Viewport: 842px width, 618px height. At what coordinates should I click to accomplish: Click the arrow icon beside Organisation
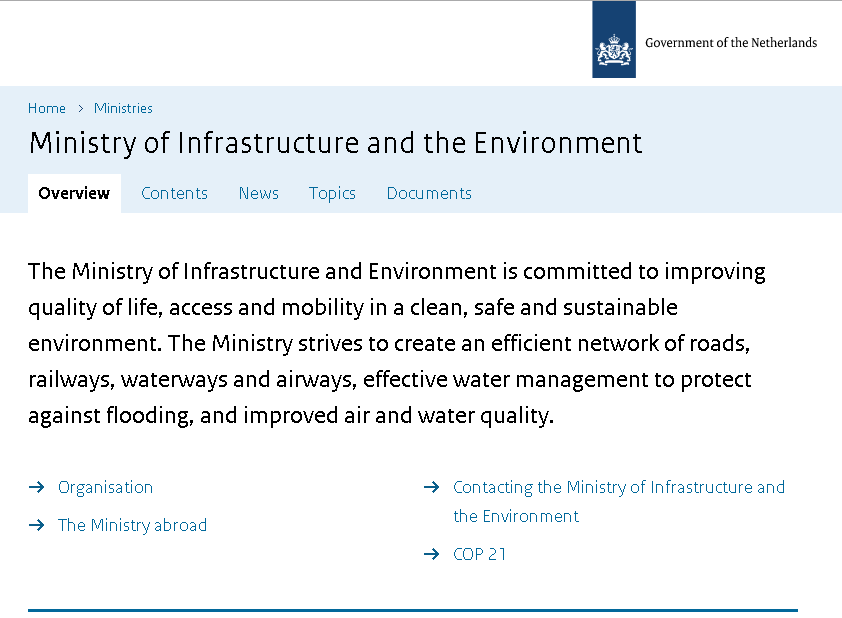37,487
